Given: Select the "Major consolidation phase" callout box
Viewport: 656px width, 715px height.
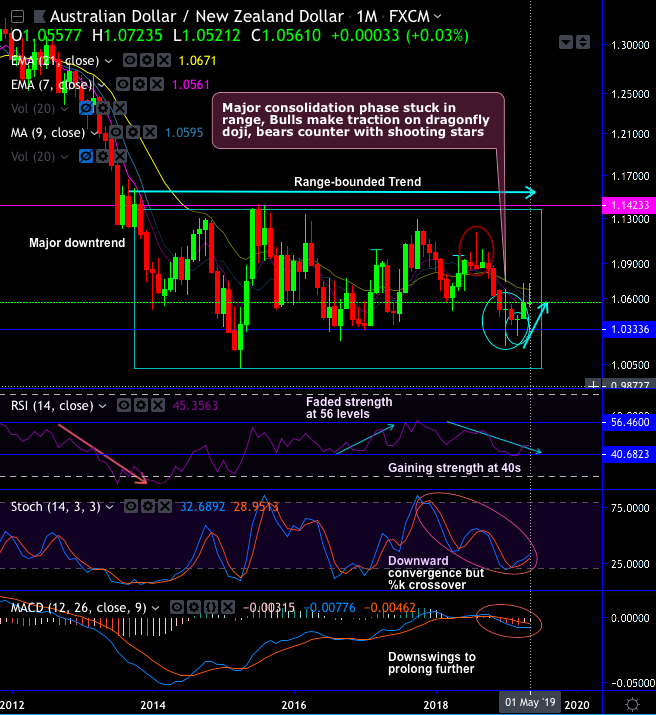Looking at the screenshot, I should (358, 121).
